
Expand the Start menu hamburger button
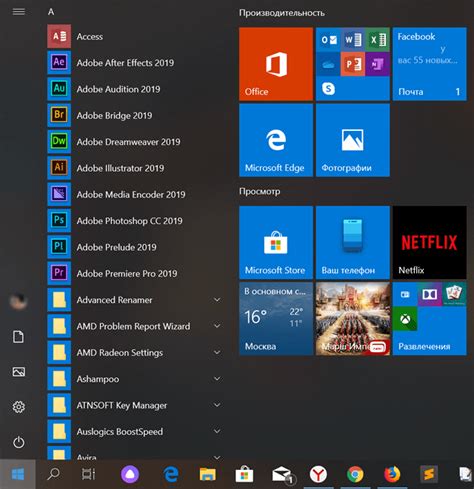19,12
